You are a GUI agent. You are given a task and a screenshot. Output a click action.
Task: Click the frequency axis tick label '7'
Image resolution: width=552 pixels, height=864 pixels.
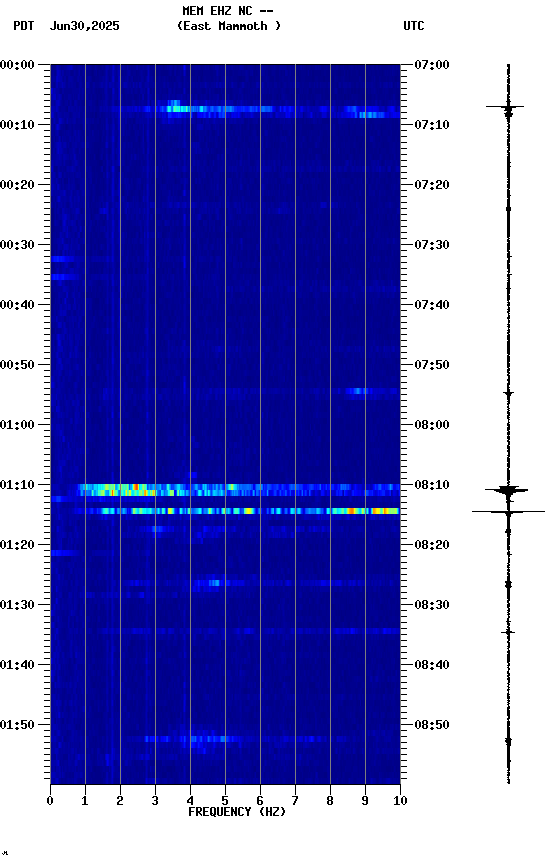295,801
